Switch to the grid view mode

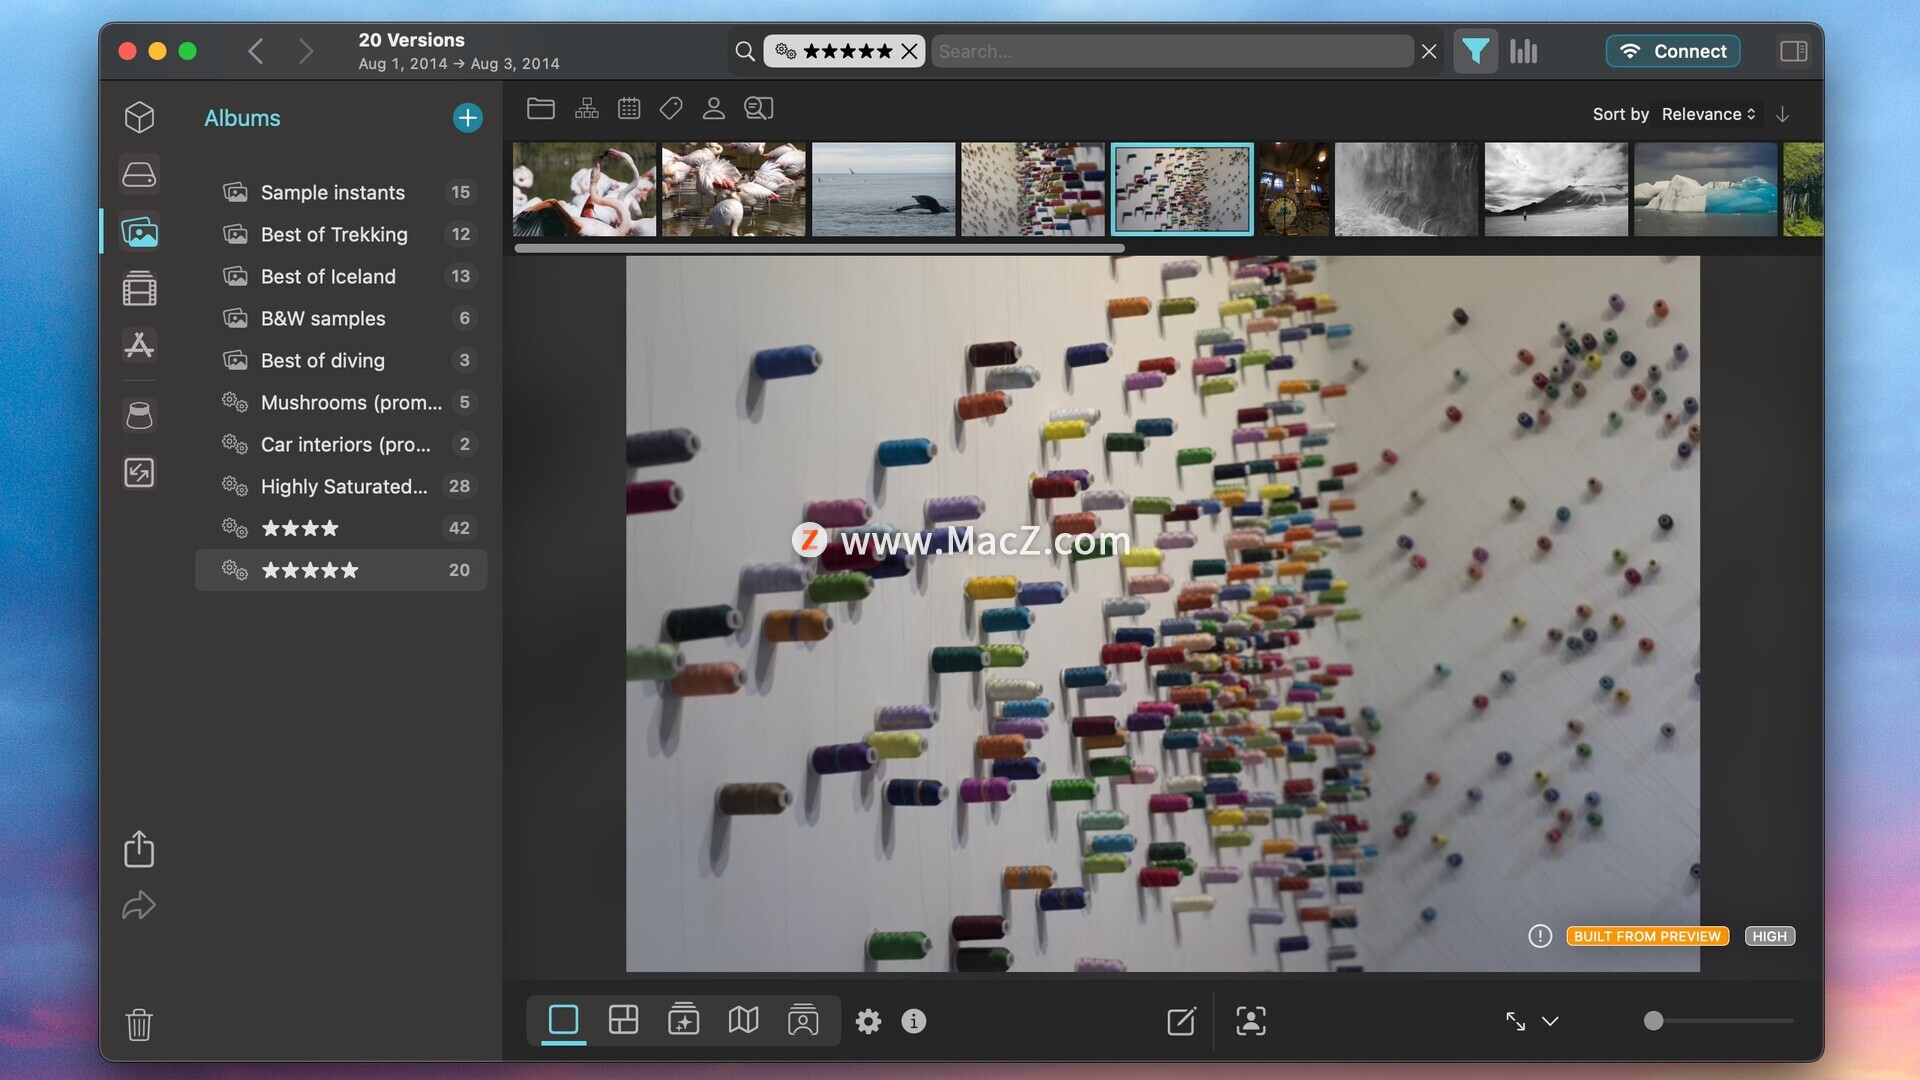pyautogui.click(x=623, y=1020)
